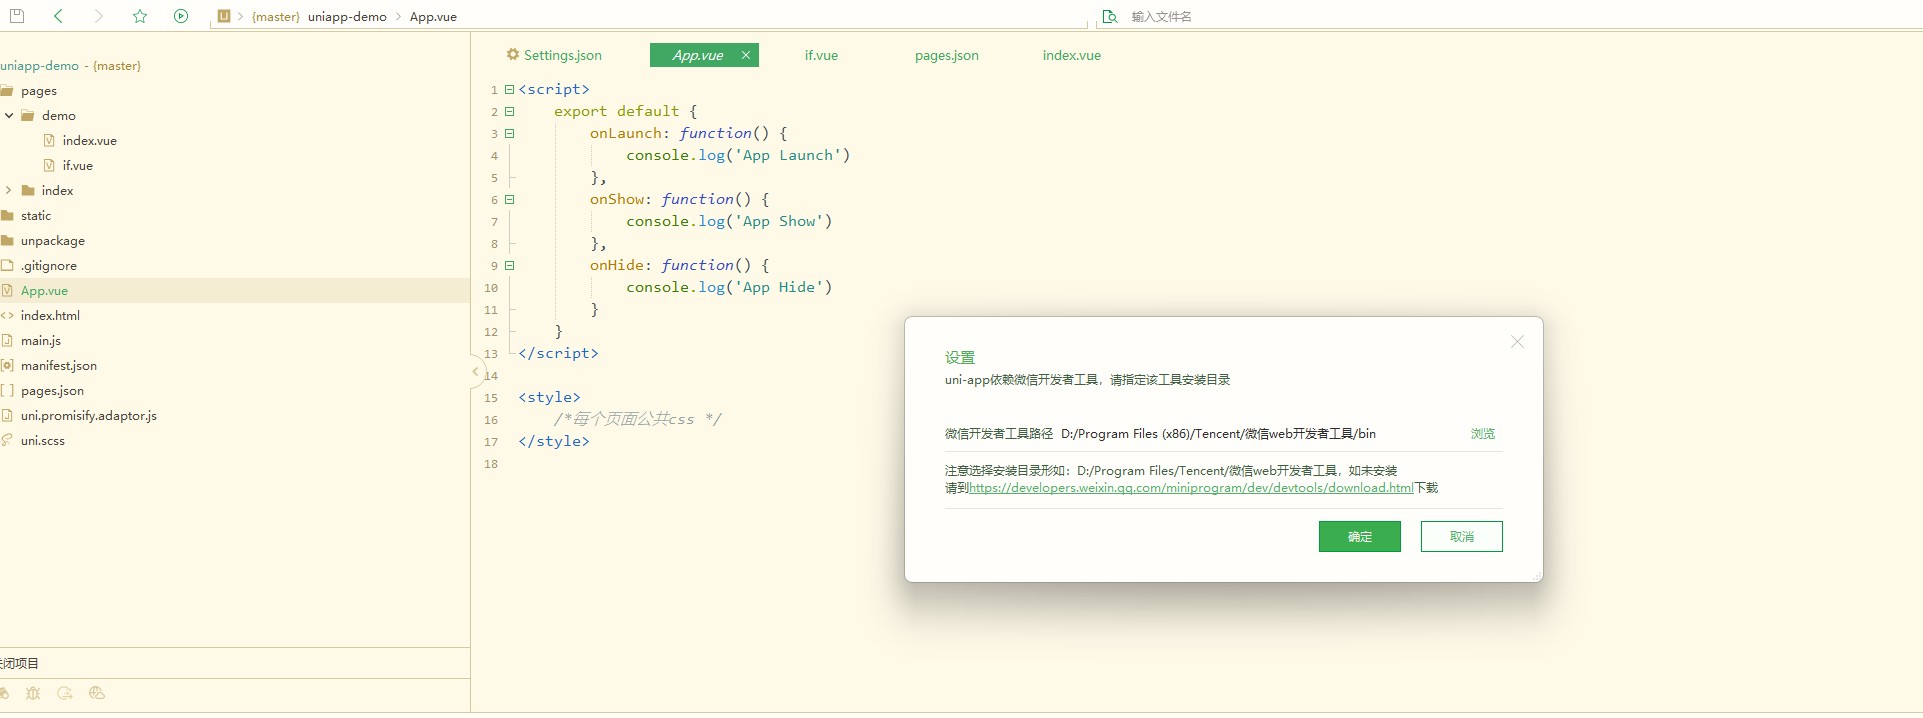
Task: Click the 关闭项目 close project entry
Action: coord(19,663)
